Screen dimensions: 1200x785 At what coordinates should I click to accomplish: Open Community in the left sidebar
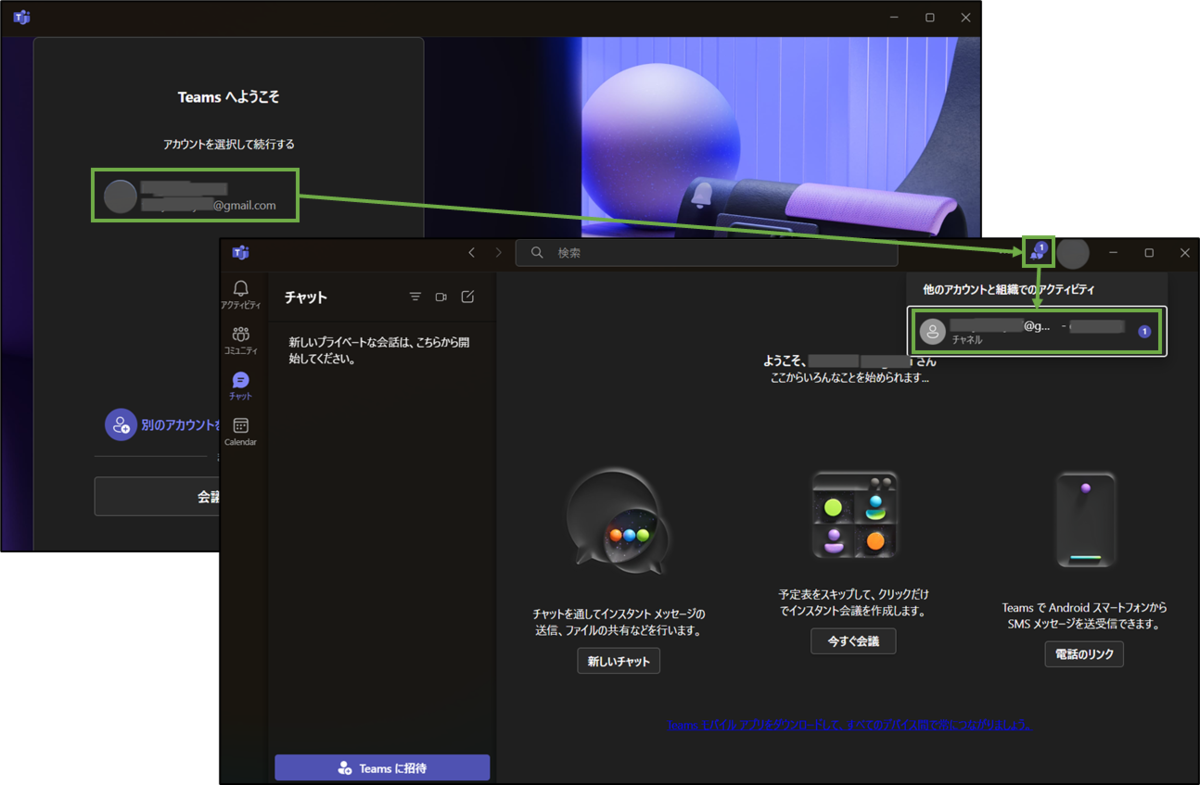[x=240, y=340]
